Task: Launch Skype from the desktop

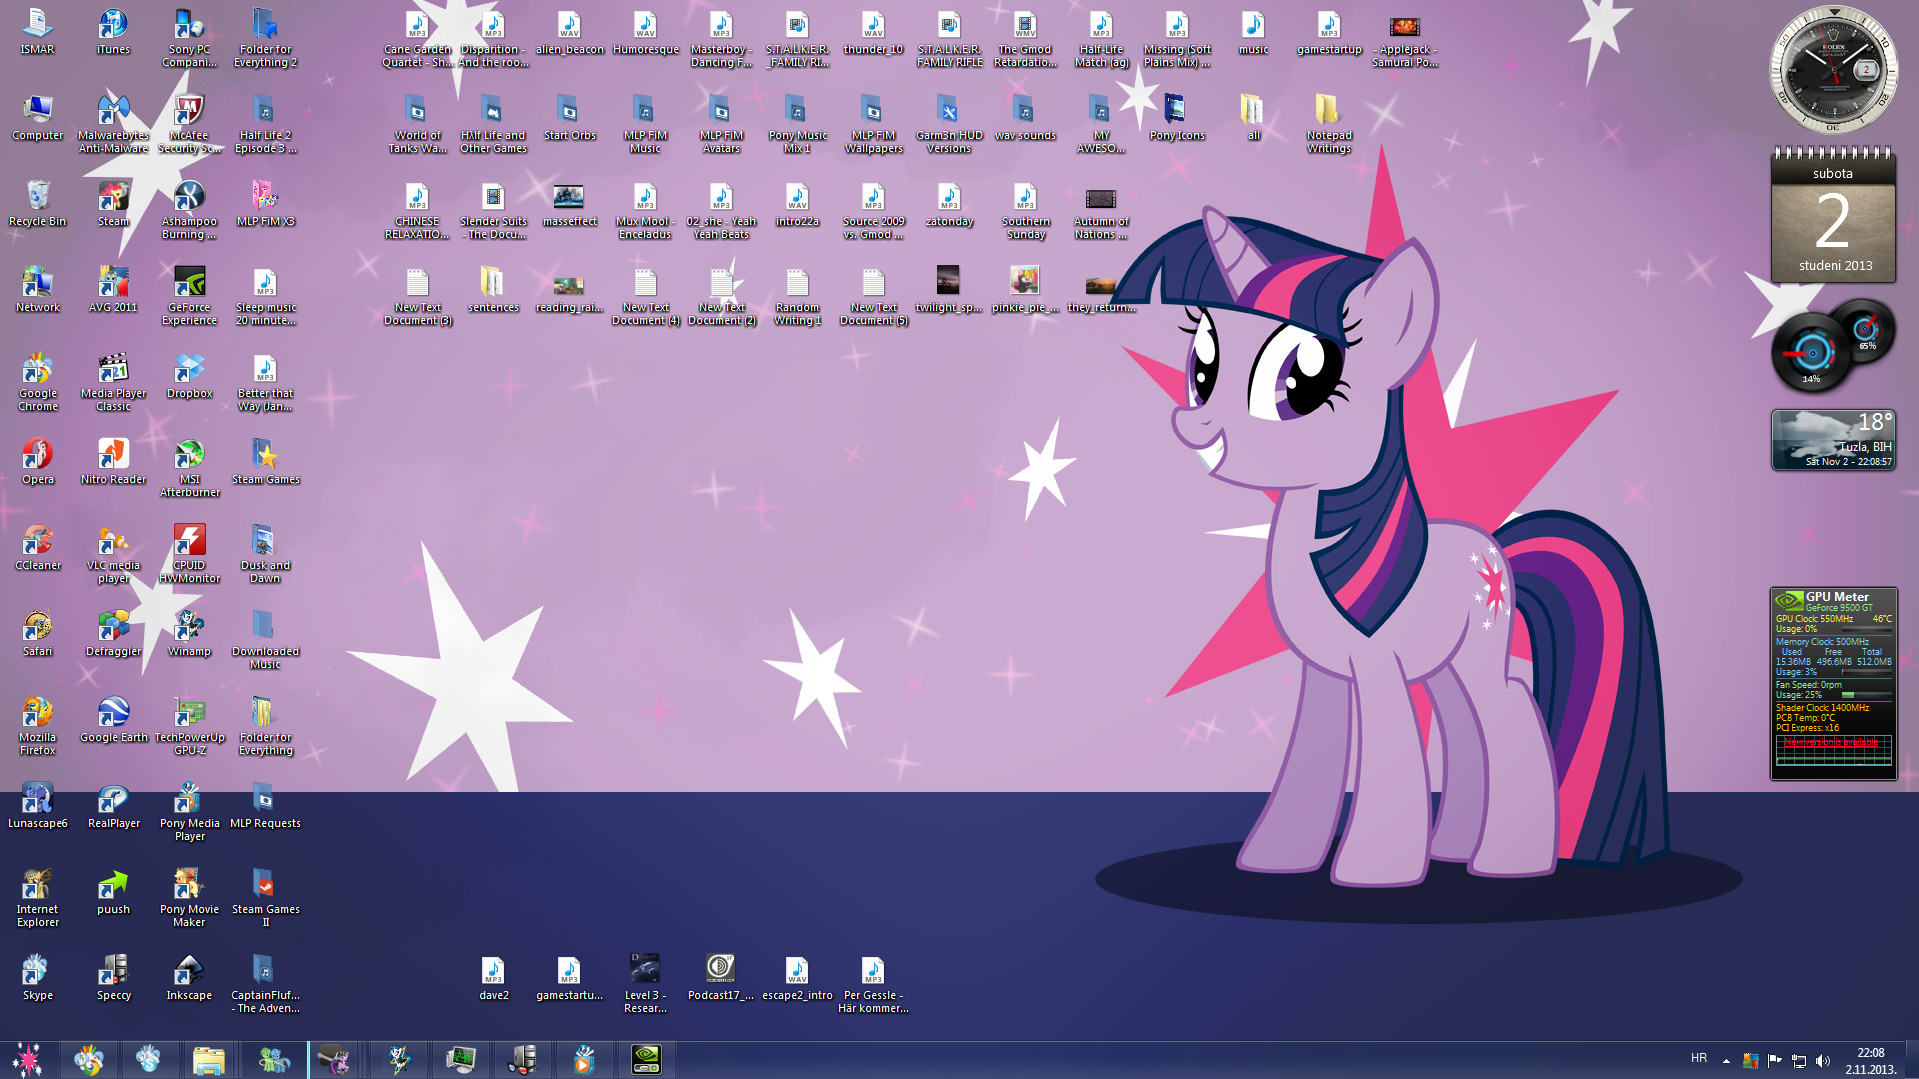Action: coord(37,978)
